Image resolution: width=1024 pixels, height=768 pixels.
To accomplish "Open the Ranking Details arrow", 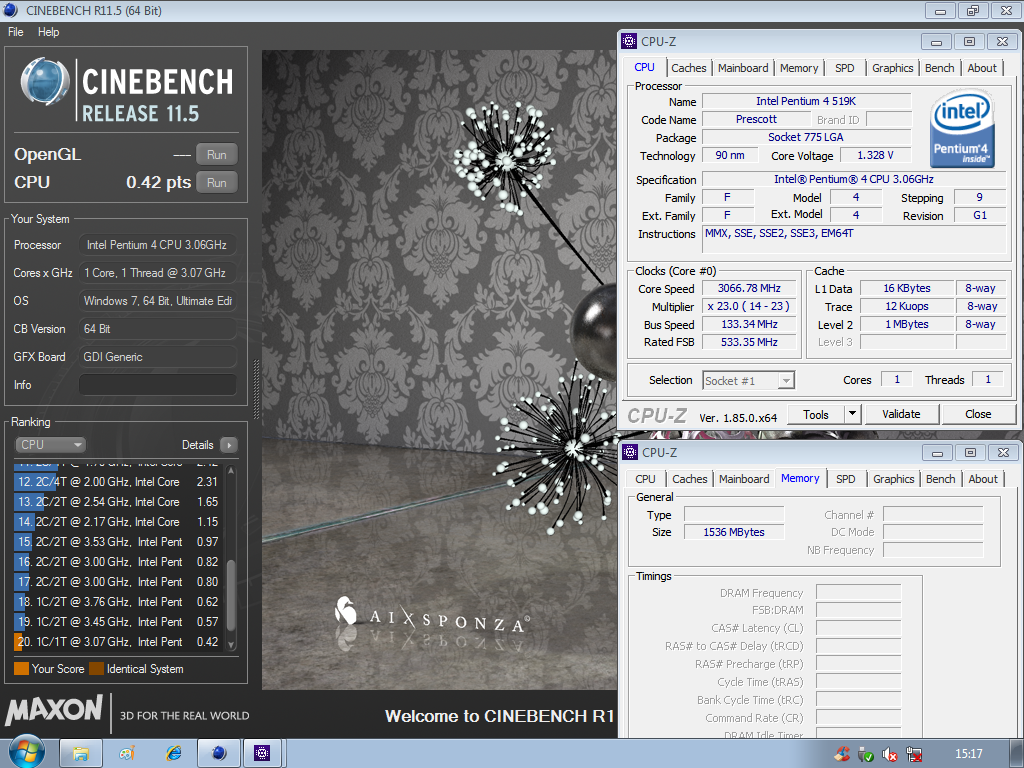I will pyautogui.click(x=229, y=445).
